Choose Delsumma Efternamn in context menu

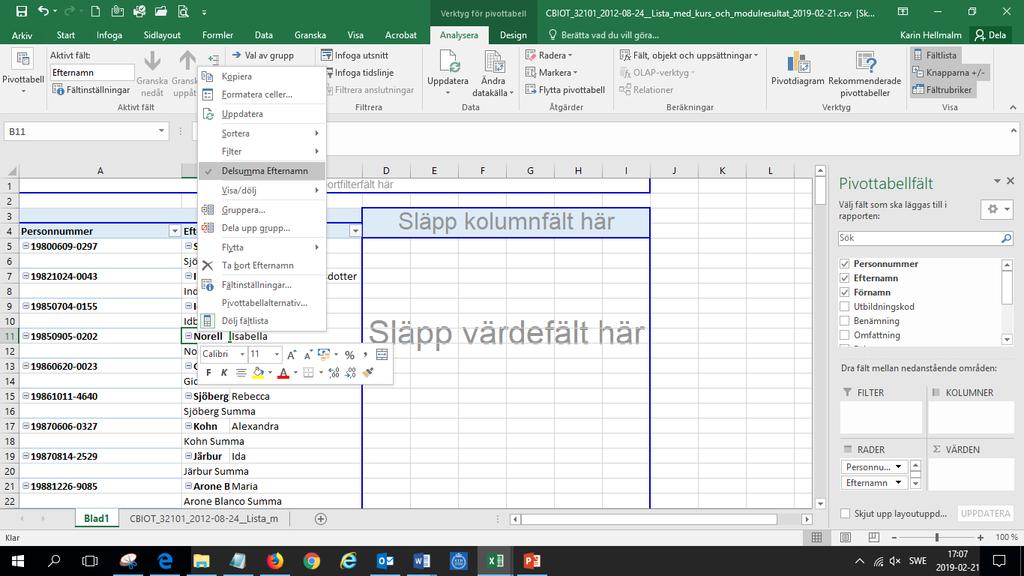(262, 171)
